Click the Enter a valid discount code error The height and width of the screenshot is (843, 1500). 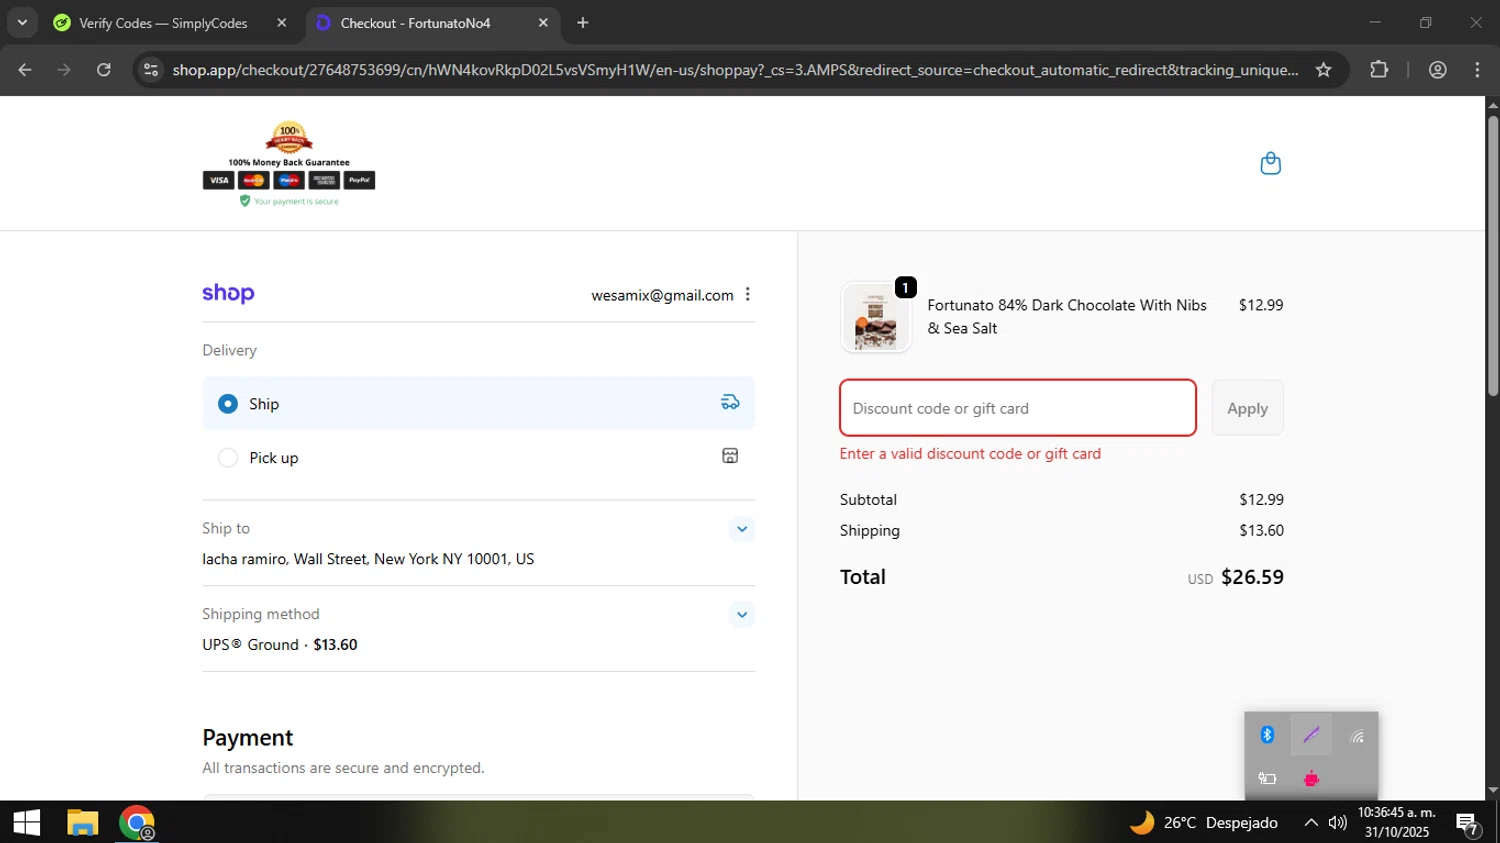pos(970,453)
